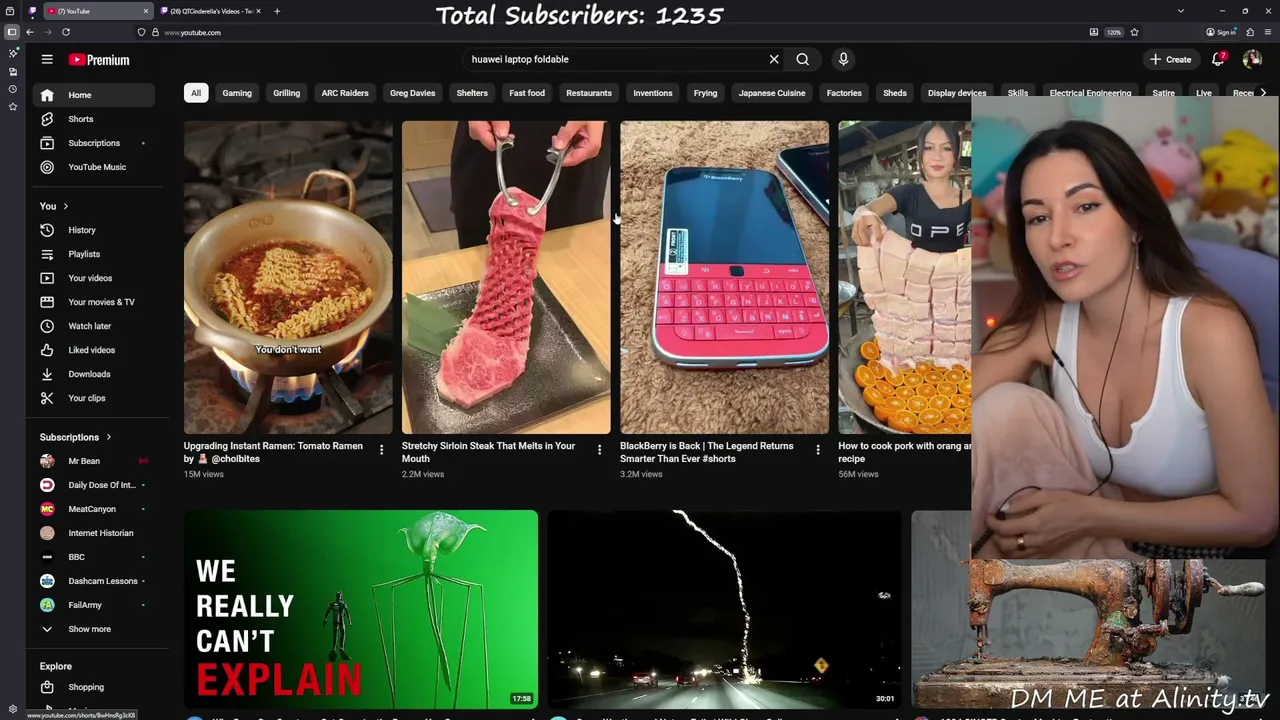Viewport: 1280px width, 720px height.
Task: Open the star bookmarks icon in Firefox sidebar
Action: point(12,106)
